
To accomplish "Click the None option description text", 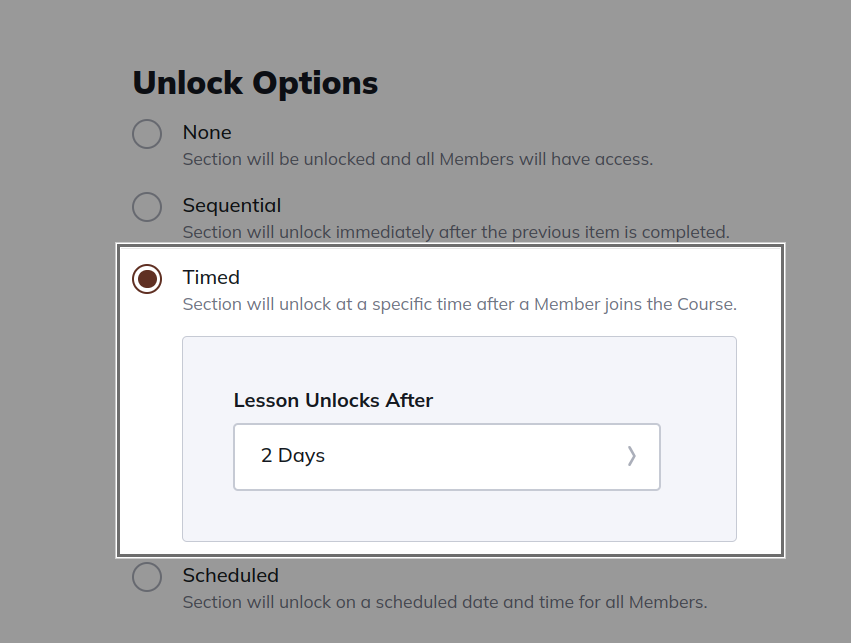I will pyautogui.click(x=416, y=159).
